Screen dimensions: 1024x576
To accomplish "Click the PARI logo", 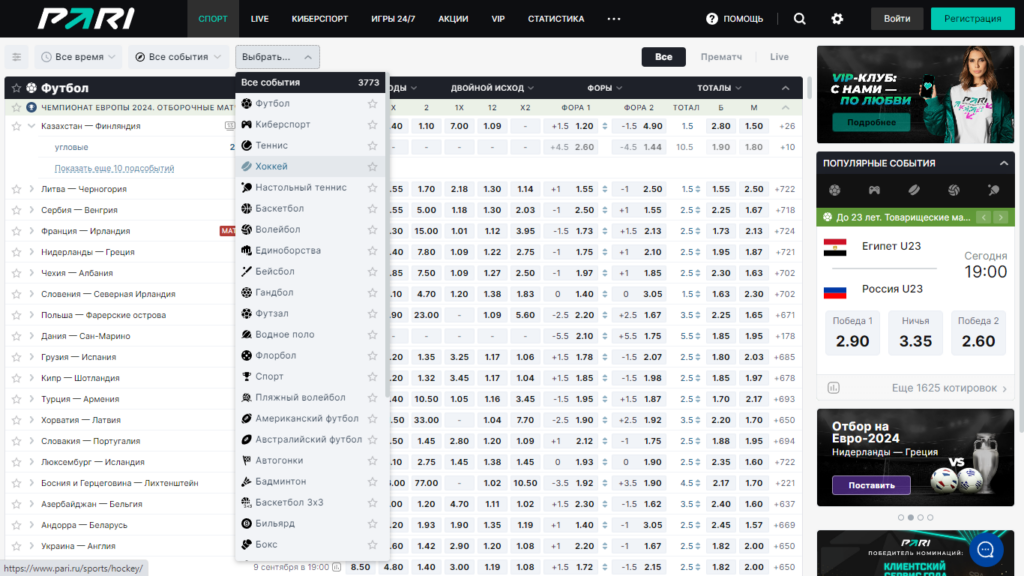I will click(86, 18).
